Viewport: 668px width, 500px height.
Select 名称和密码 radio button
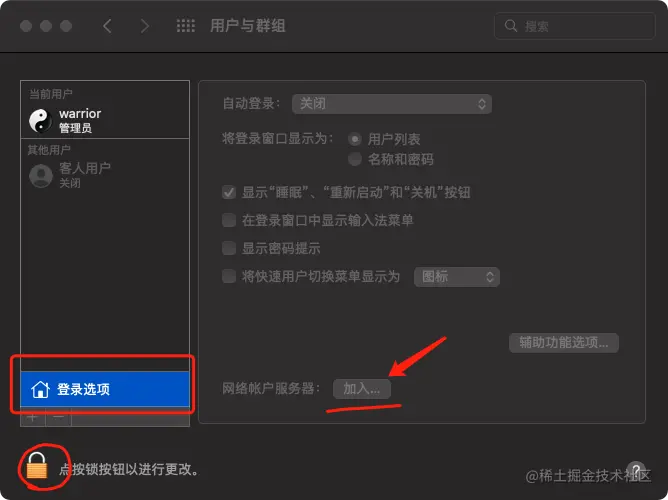point(354,159)
